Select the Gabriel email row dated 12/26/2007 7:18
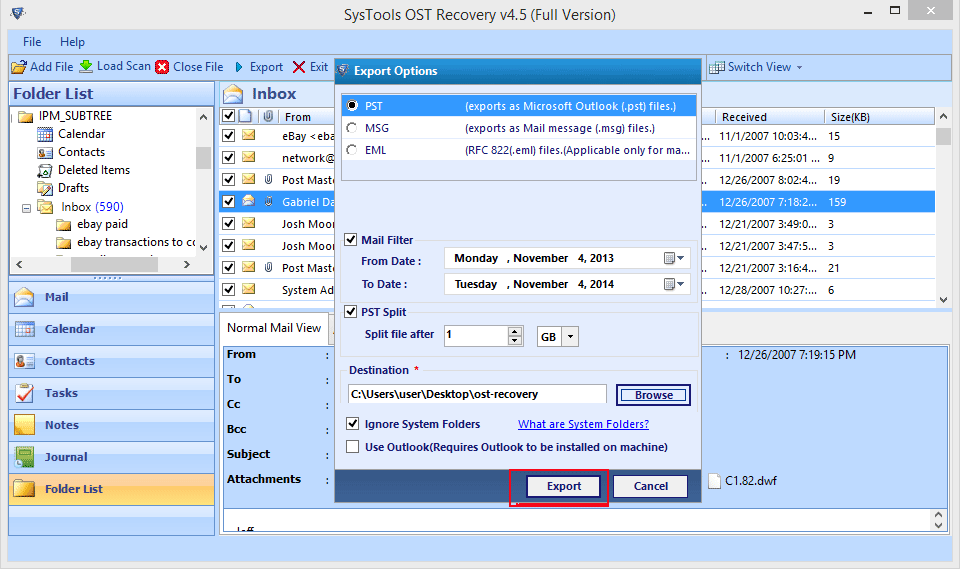This screenshot has height=569, width=960. coord(576,202)
